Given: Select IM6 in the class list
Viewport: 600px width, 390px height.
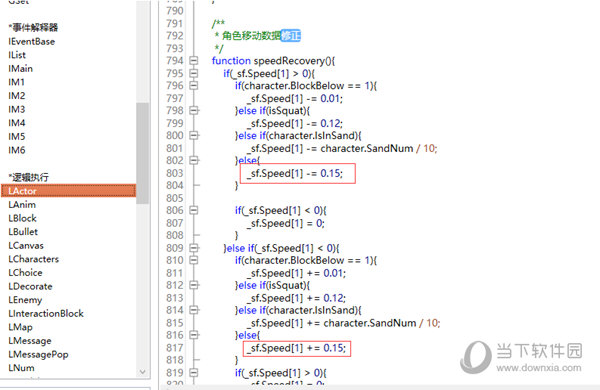Looking at the screenshot, I should [x=16, y=150].
